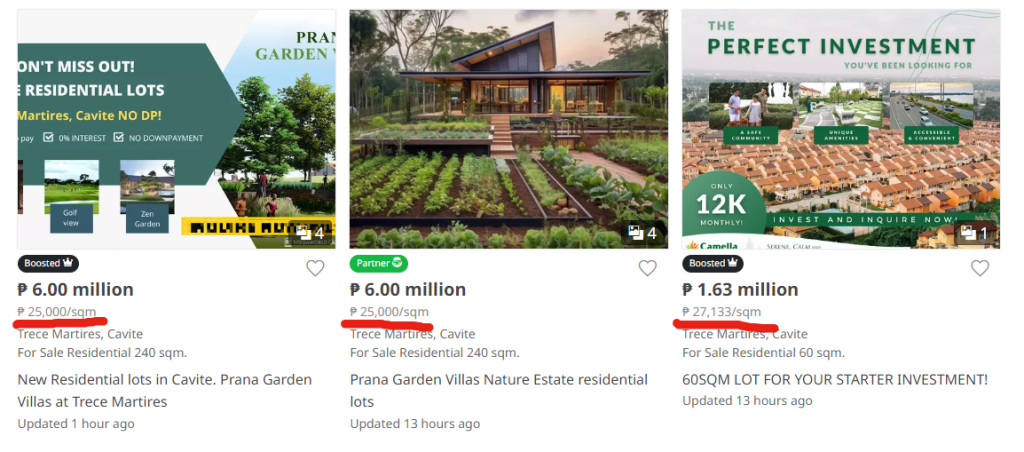This screenshot has height=452, width=1024.
Task: Click heart icon on Partner listing
Action: coord(648,268)
